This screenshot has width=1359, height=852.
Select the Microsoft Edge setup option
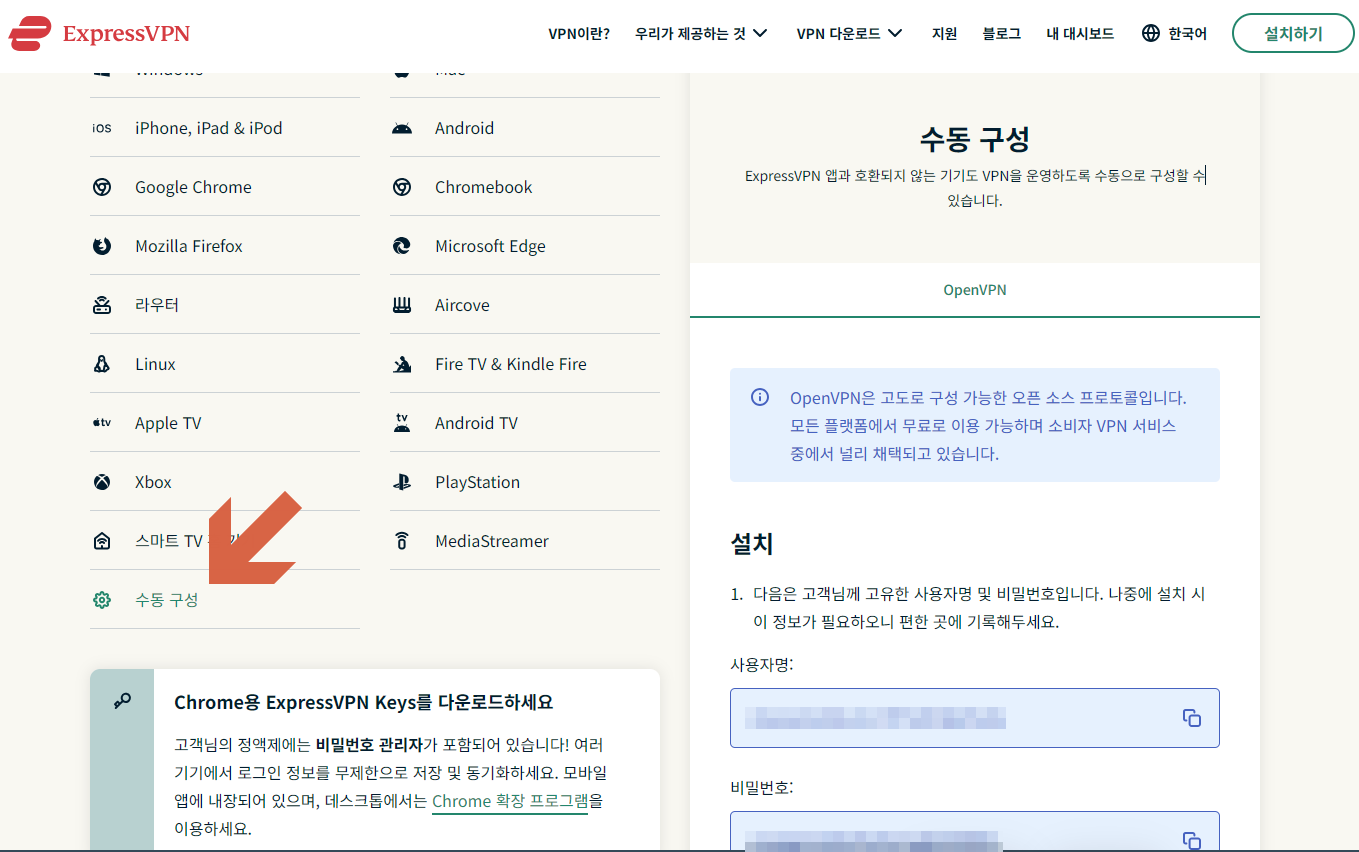pos(525,246)
